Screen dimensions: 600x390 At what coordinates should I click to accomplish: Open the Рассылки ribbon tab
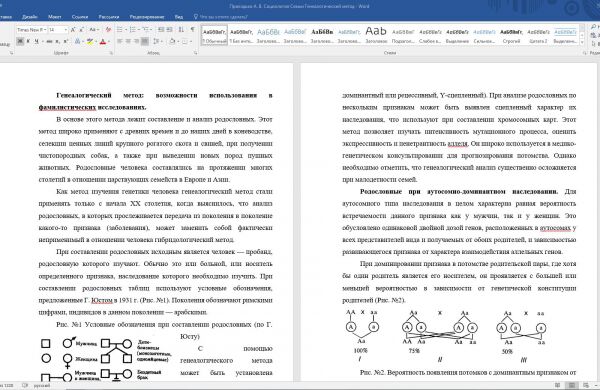(109, 17)
